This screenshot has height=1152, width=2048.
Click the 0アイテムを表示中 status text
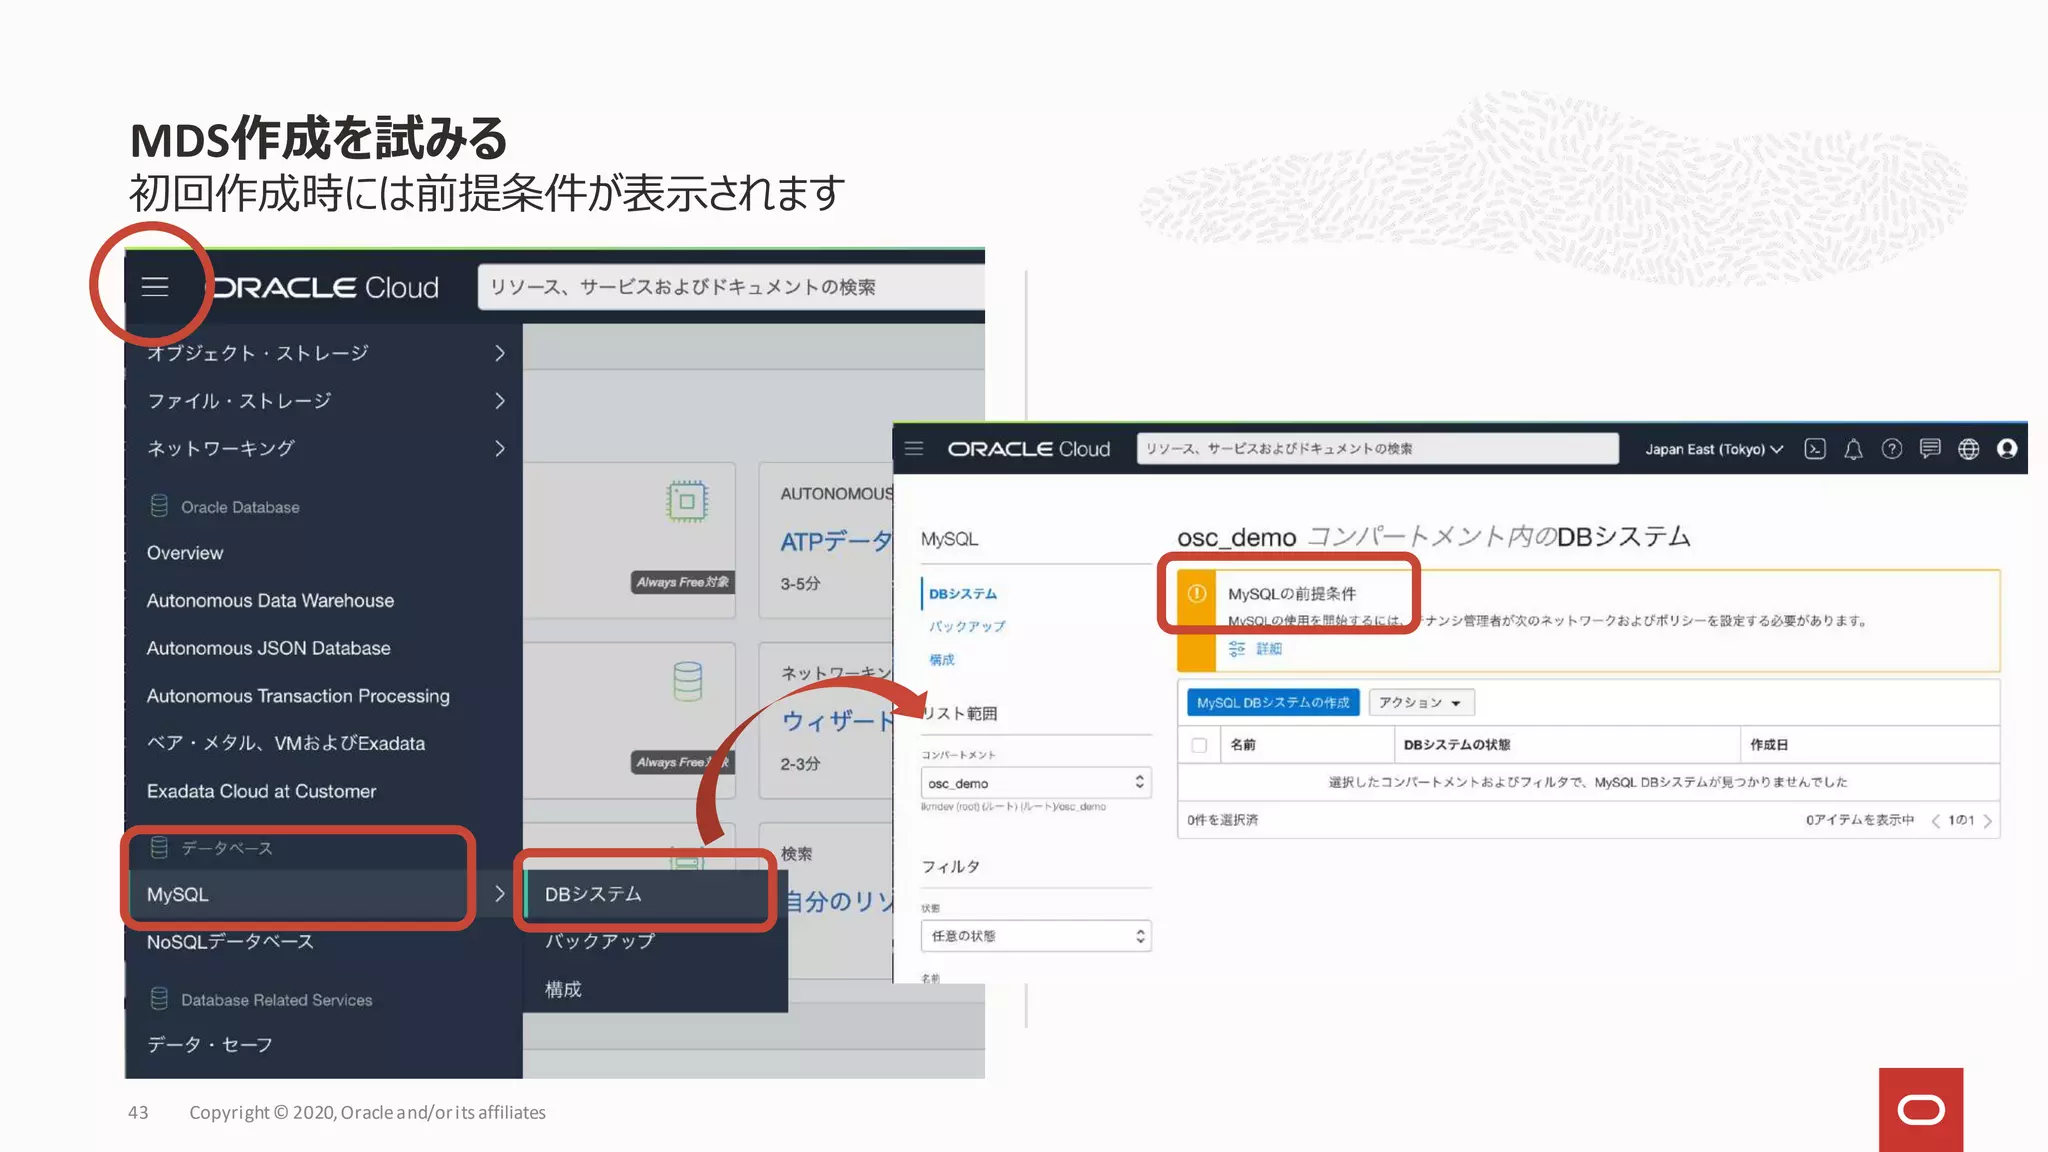pos(1859,820)
